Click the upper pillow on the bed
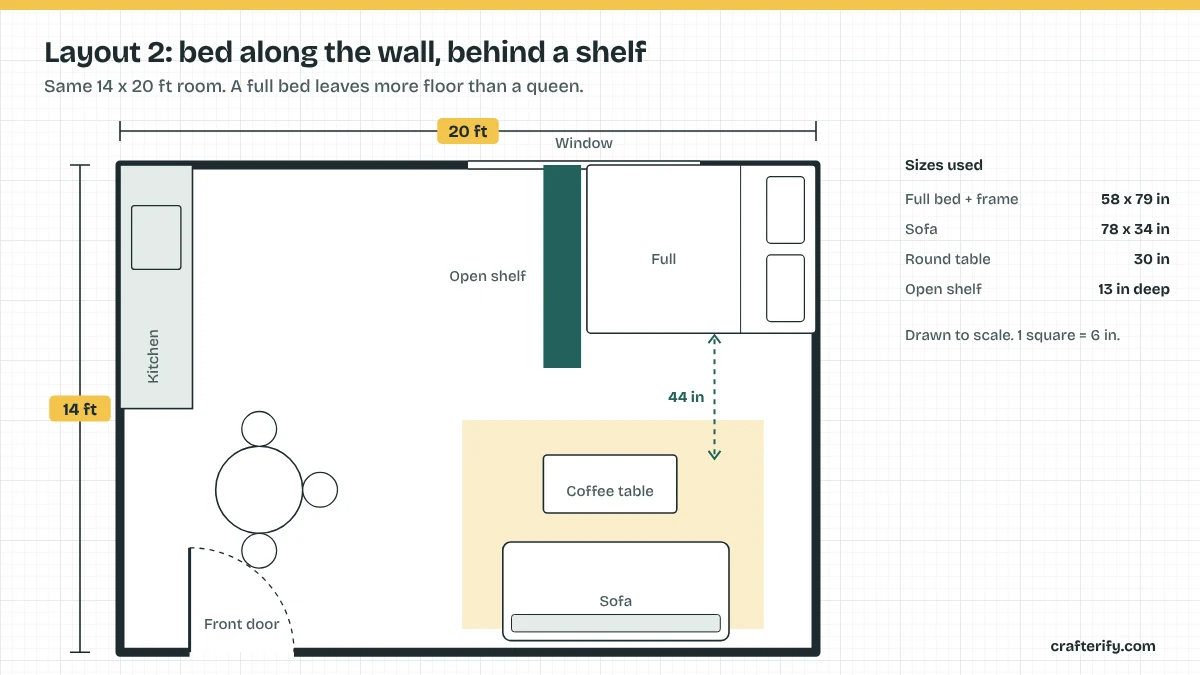Image resolution: width=1200 pixels, height=675 pixels. point(785,210)
